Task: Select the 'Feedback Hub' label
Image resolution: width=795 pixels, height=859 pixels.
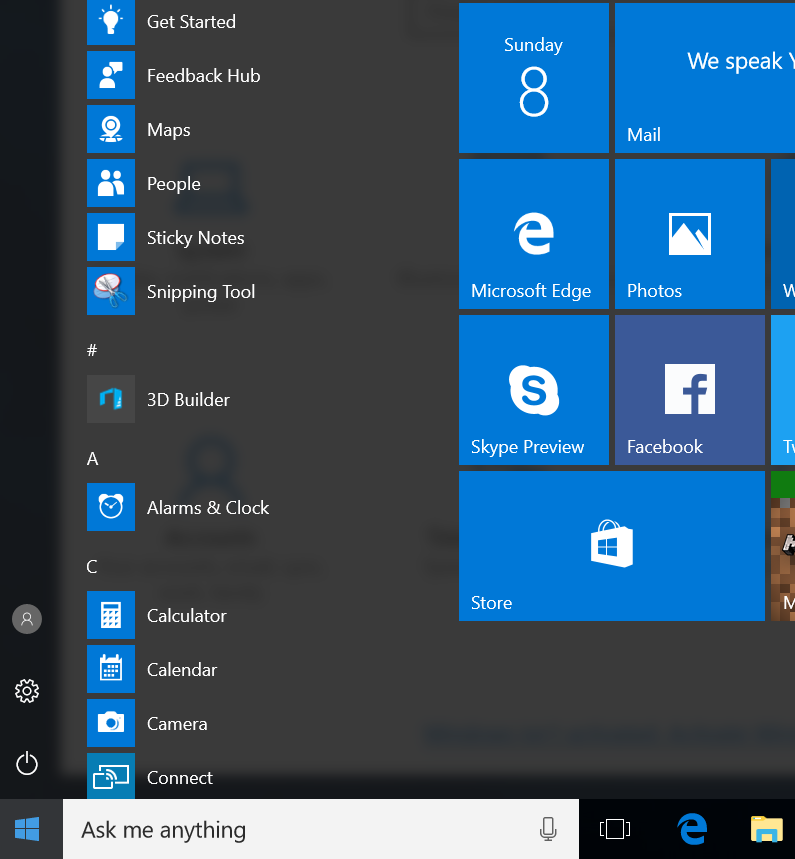Action: pos(203,76)
